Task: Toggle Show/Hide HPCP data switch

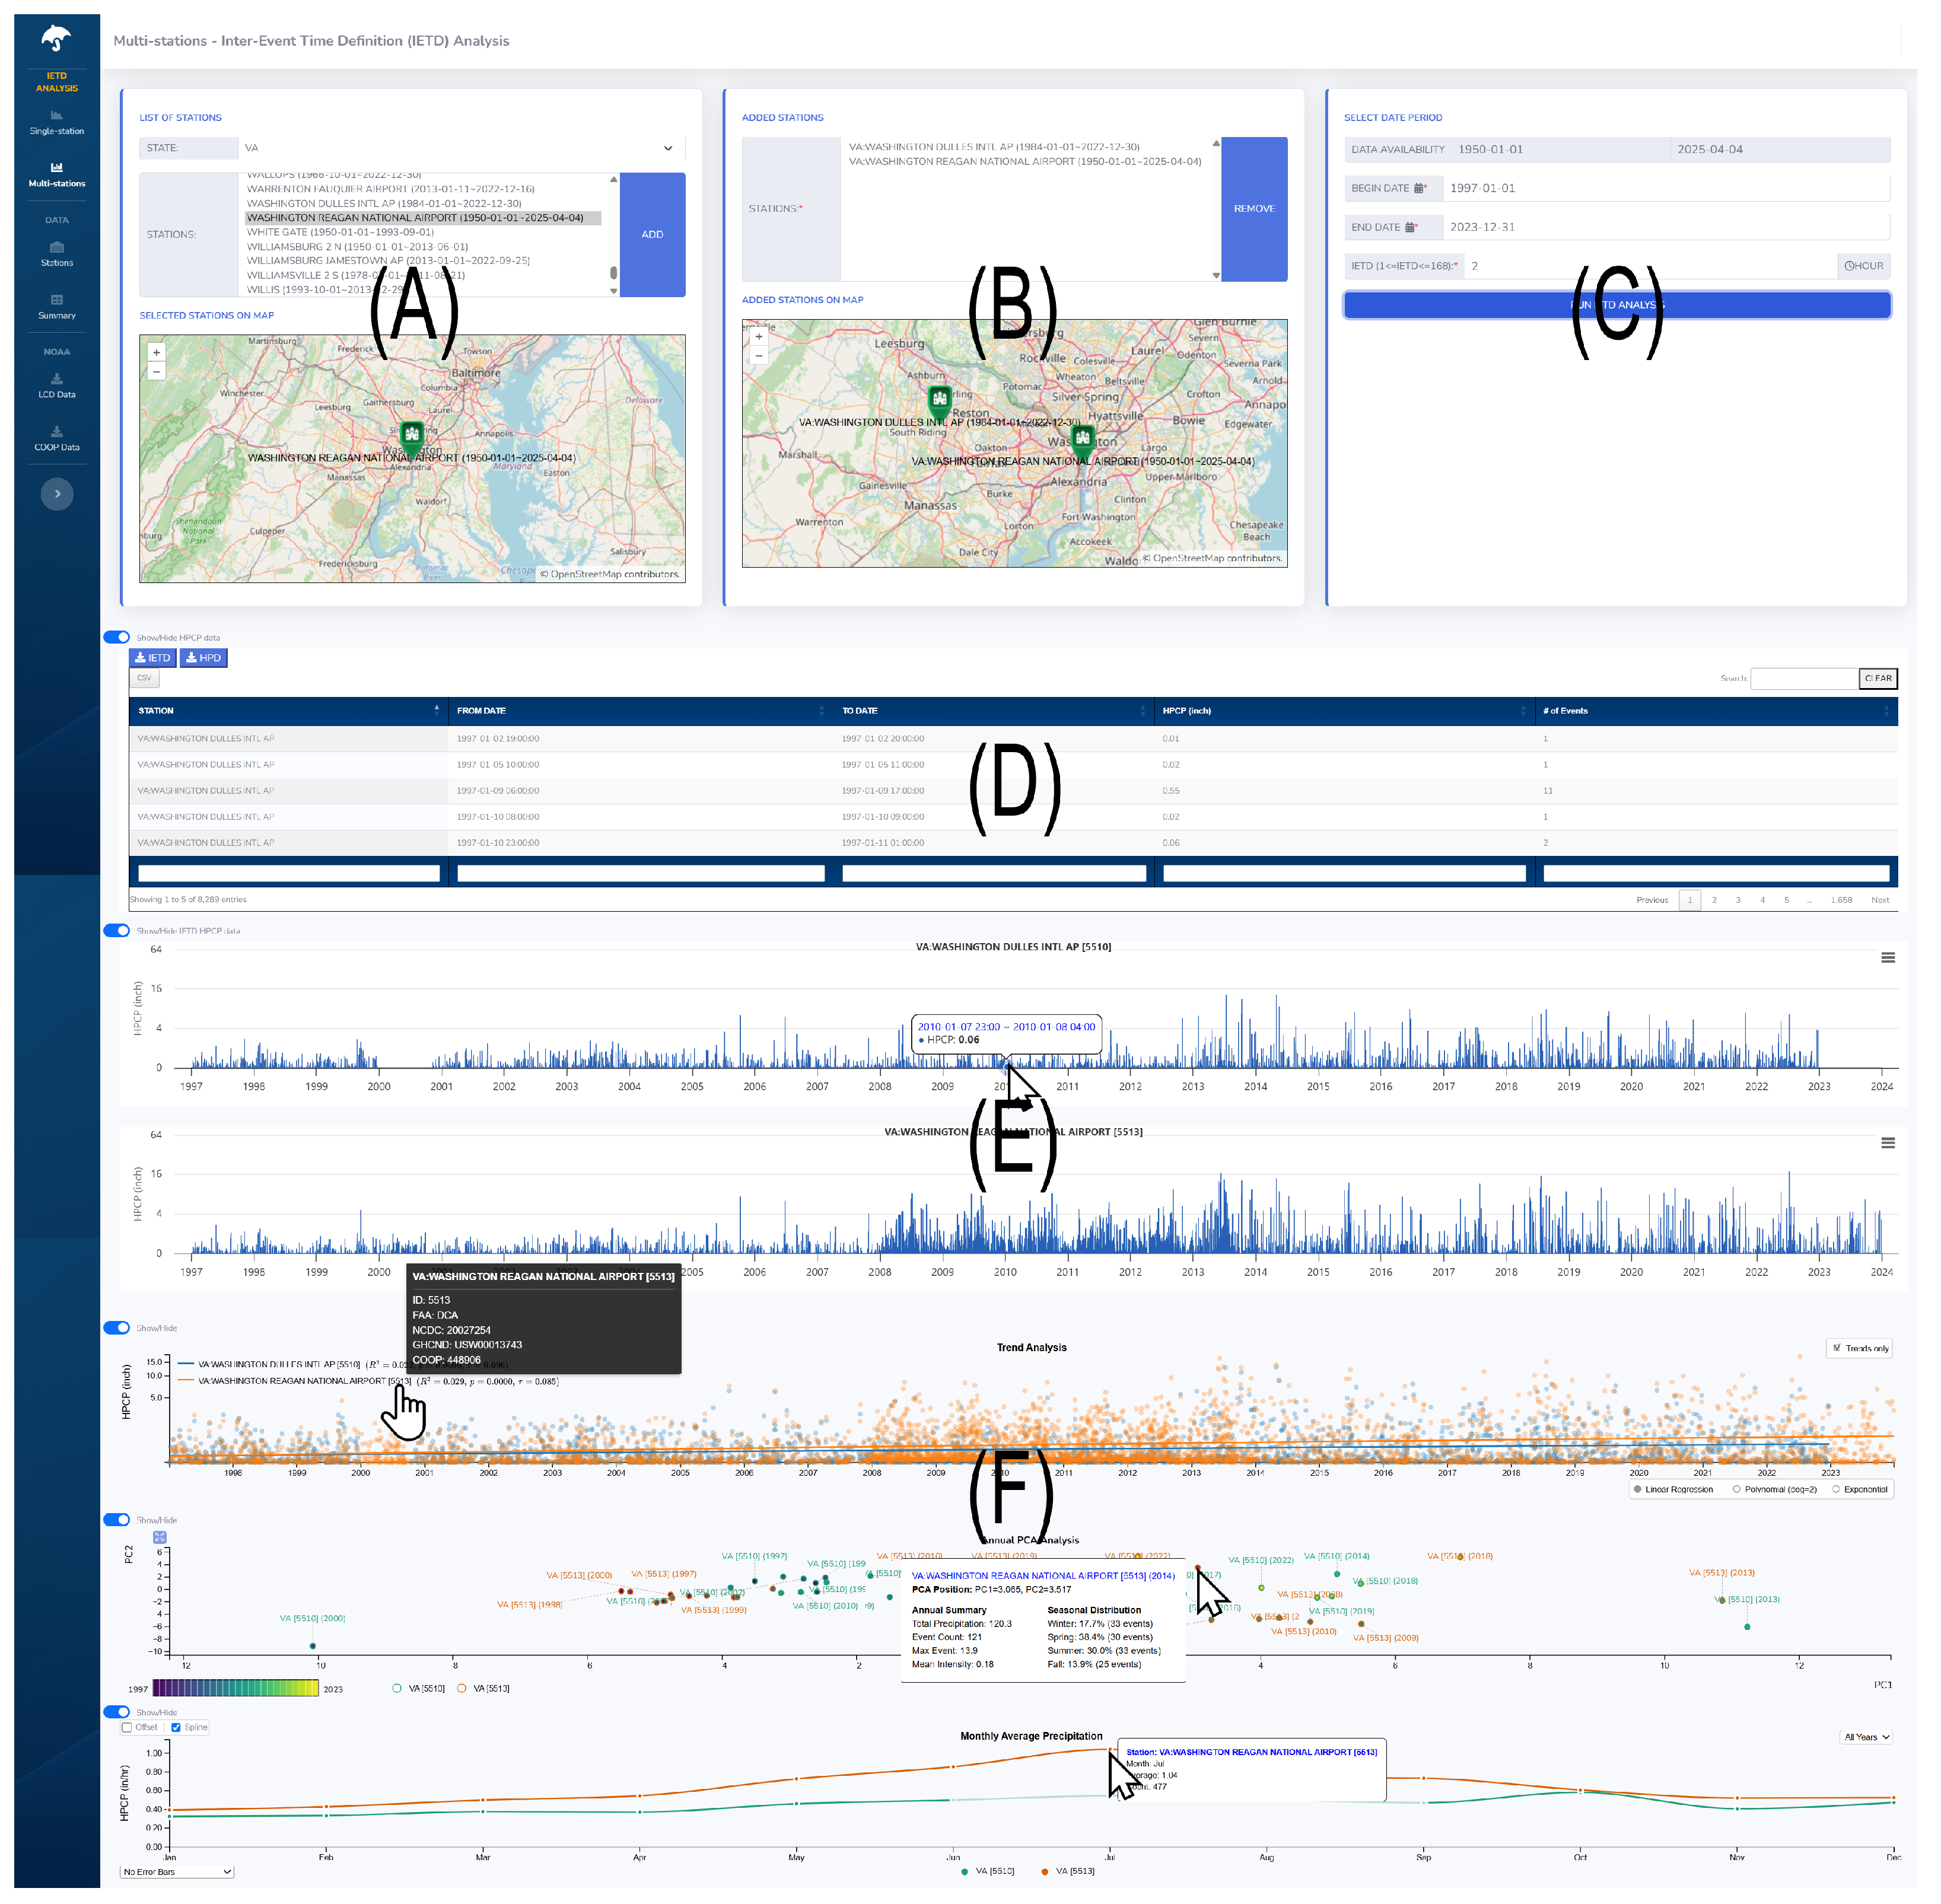Action: [117, 637]
